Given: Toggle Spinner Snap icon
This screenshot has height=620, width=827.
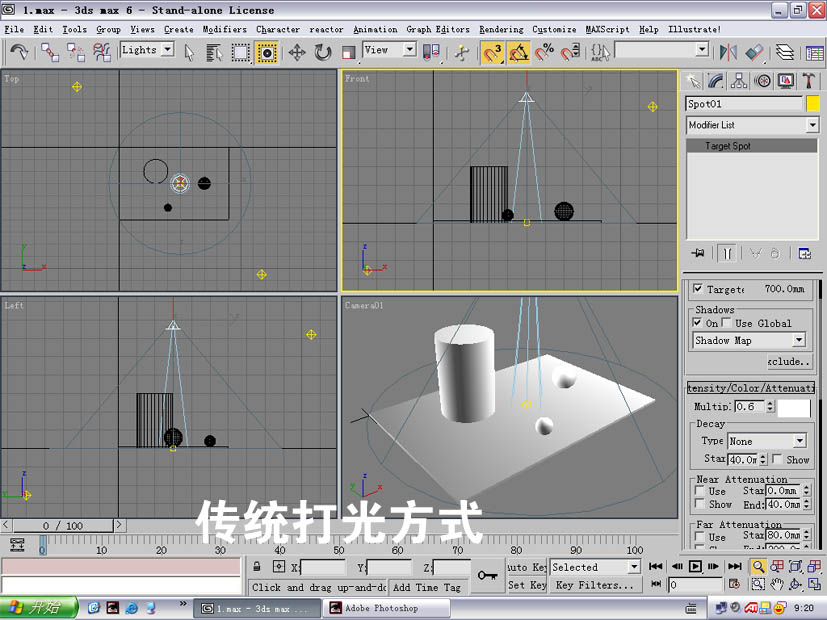Looking at the screenshot, I should pos(570,52).
